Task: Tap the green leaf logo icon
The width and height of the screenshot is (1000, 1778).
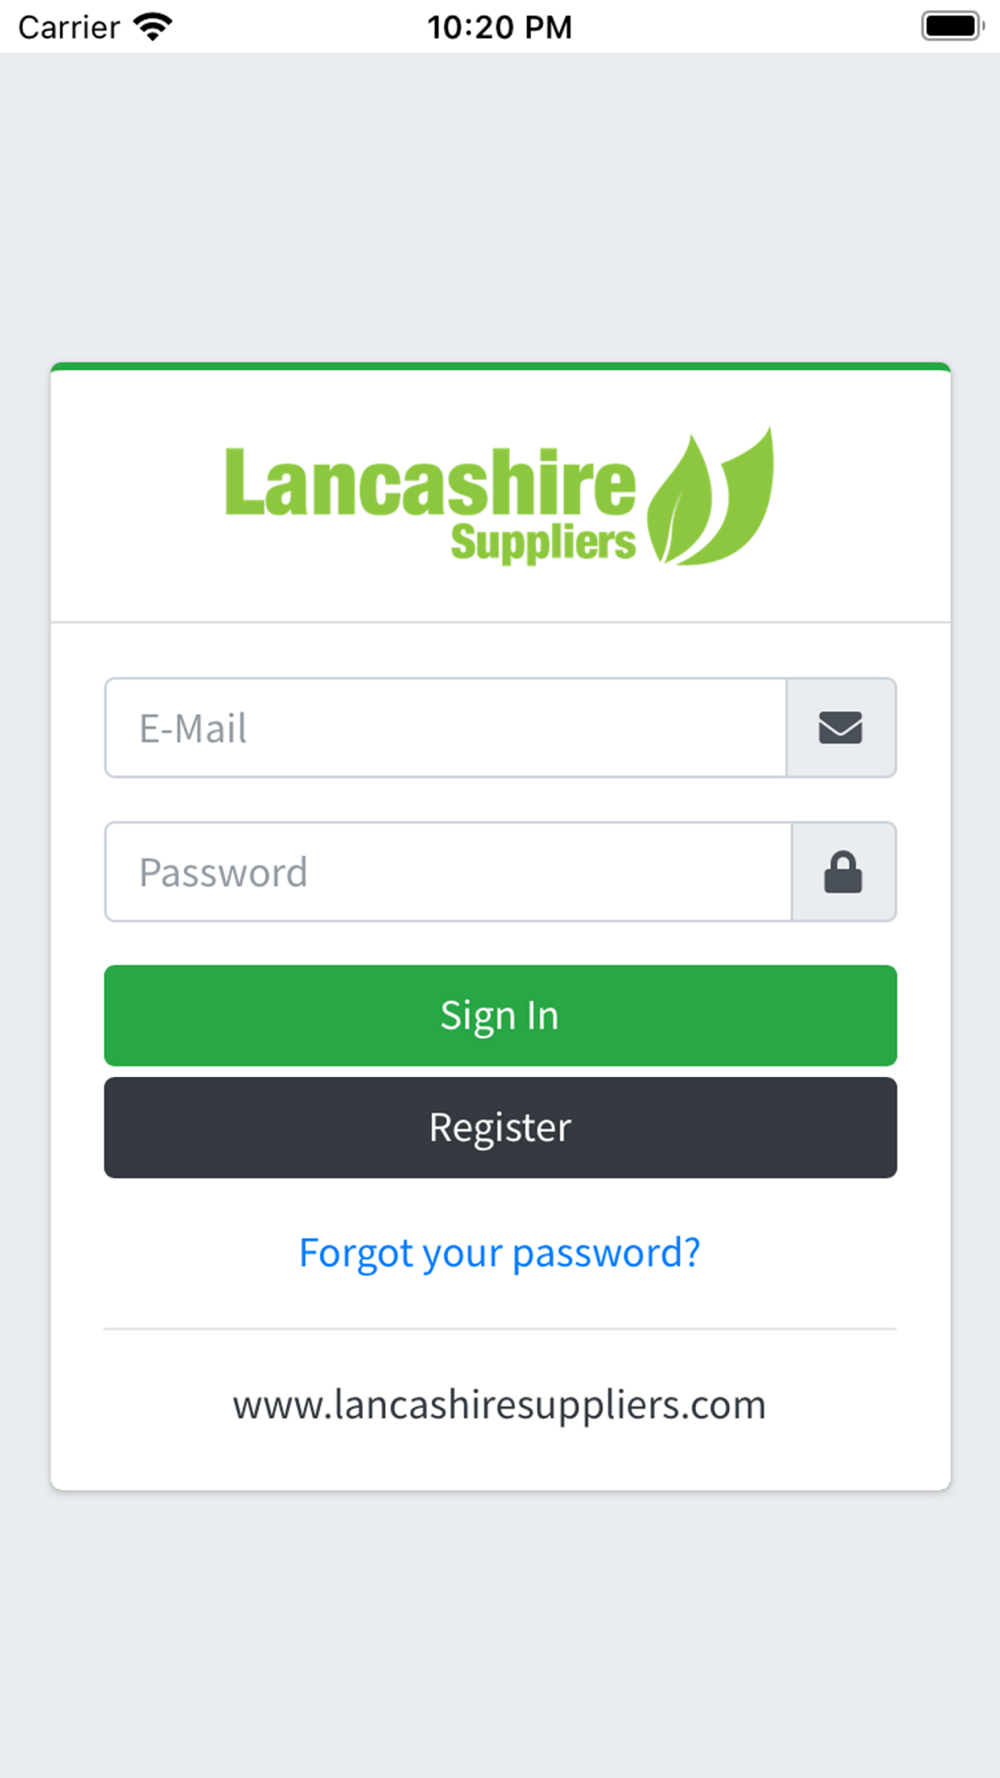Action: [x=710, y=496]
